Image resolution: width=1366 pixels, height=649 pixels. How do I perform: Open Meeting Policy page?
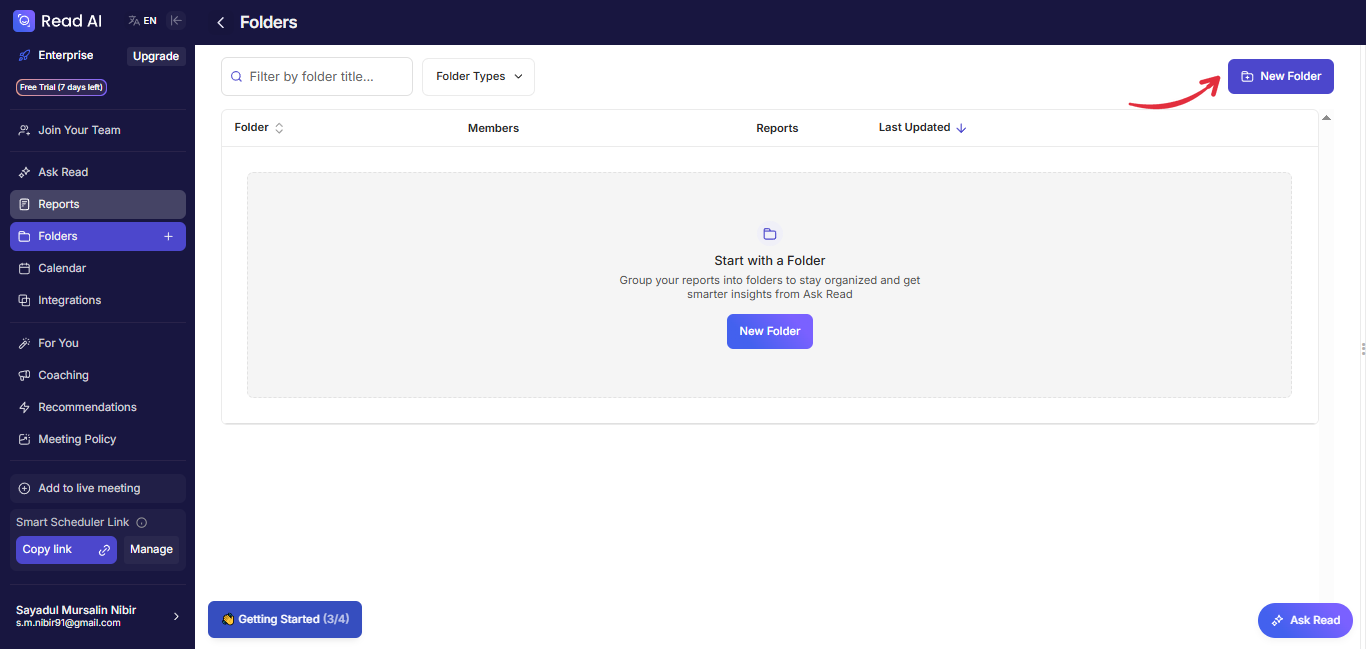pyautogui.click(x=98, y=439)
